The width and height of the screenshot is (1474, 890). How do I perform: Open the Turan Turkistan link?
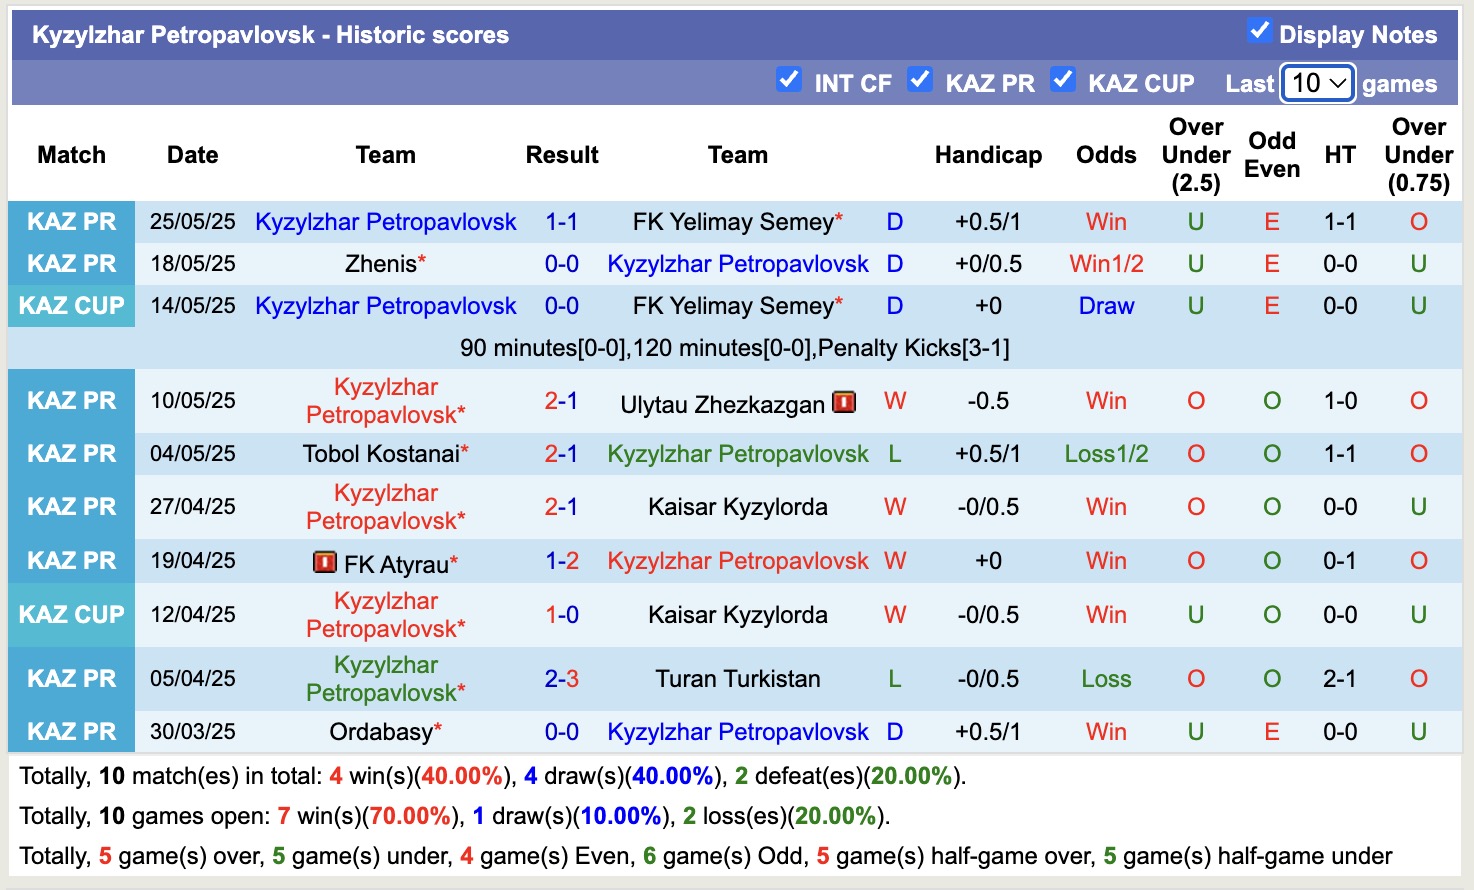click(x=738, y=678)
